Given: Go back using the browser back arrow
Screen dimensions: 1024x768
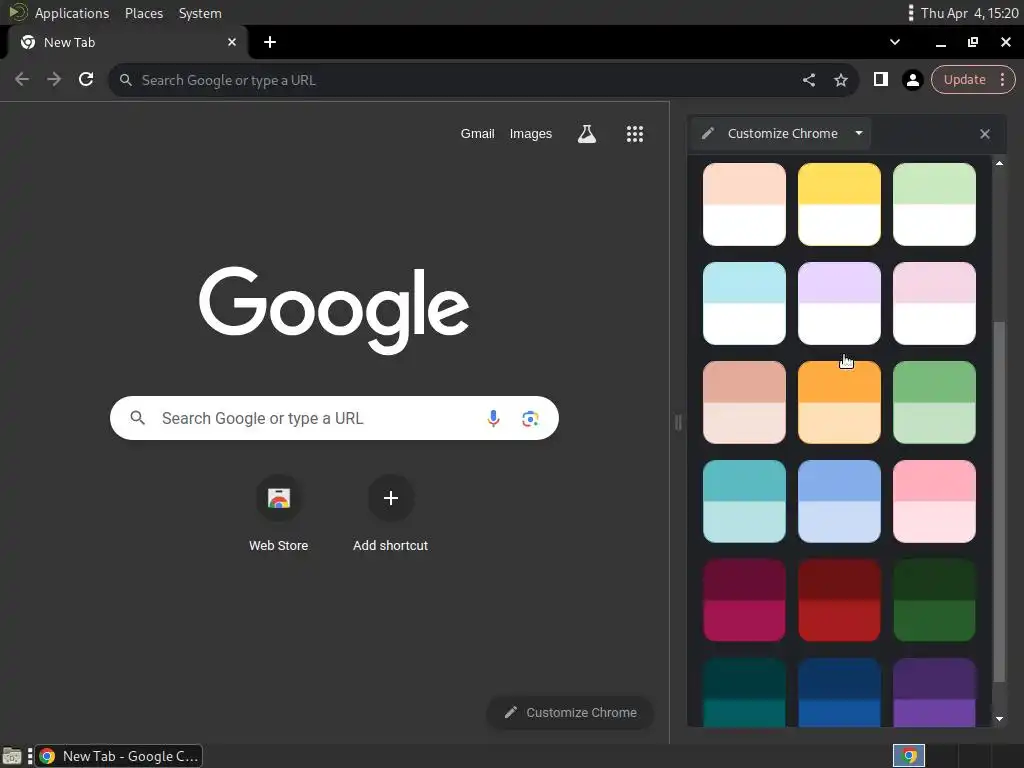Looking at the screenshot, I should pos(22,80).
